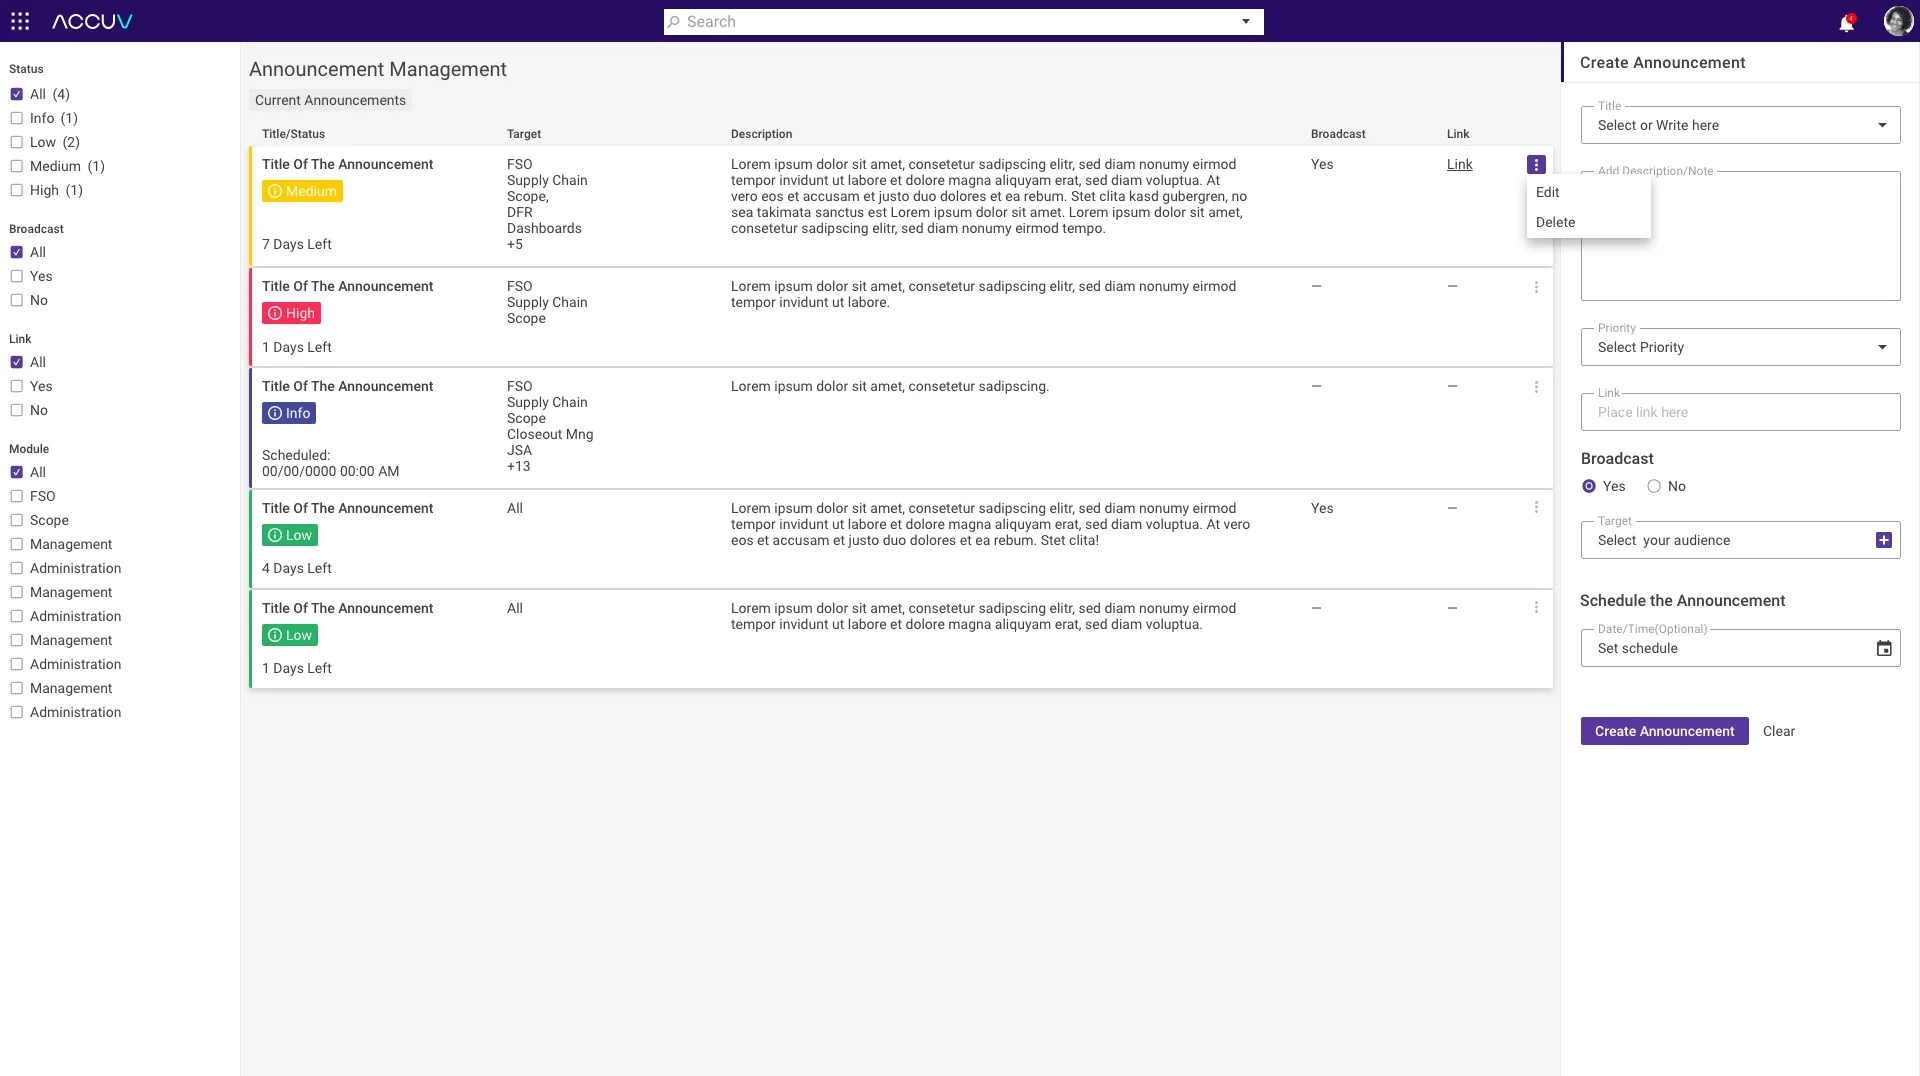Screen dimensions: 1920x1076
Task: Click the active purple three-dot menu button
Action: tap(1536, 164)
